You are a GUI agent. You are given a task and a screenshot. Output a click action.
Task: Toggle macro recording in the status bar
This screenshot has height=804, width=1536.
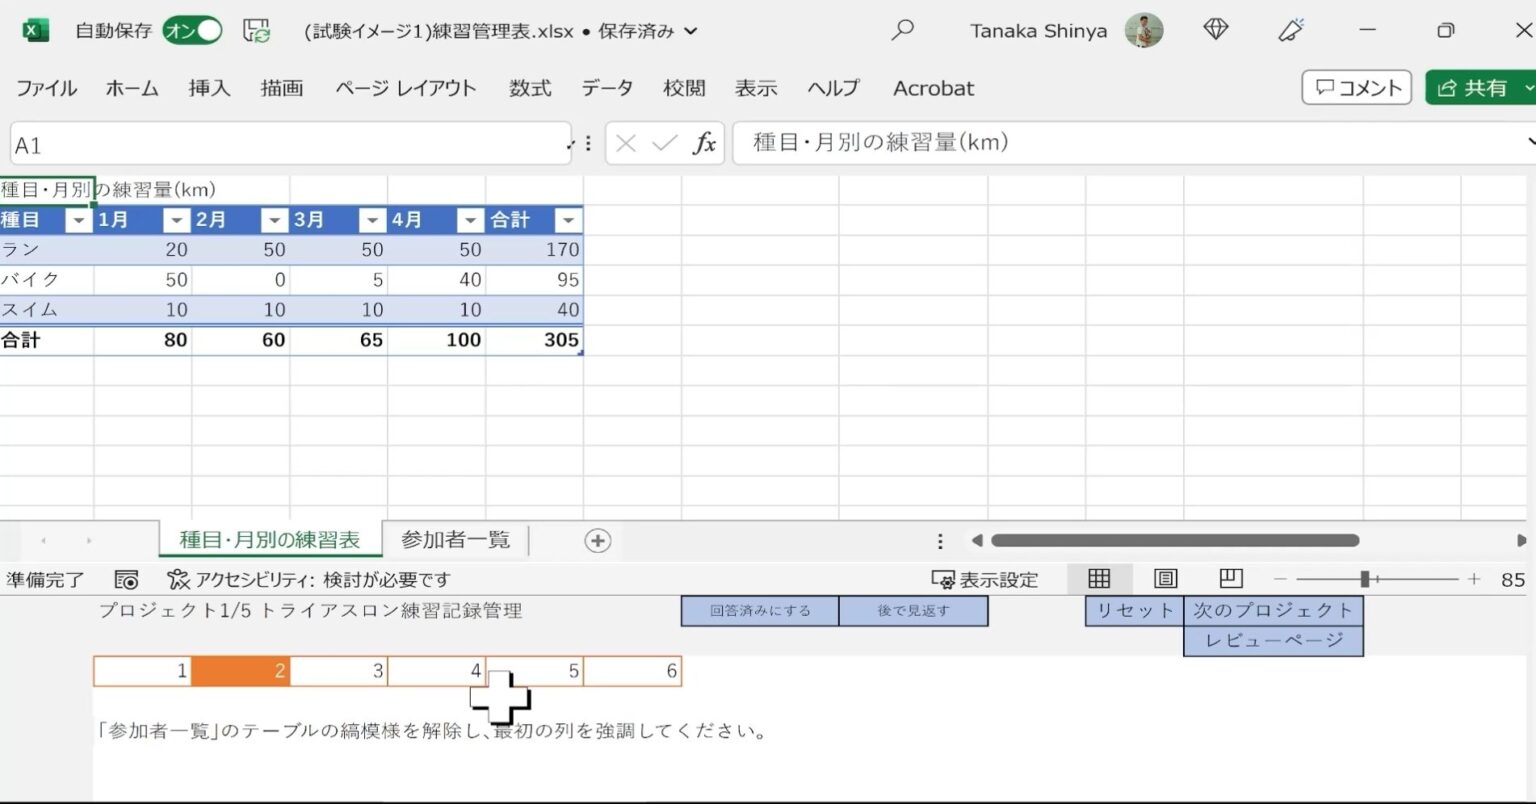[127, 579]
